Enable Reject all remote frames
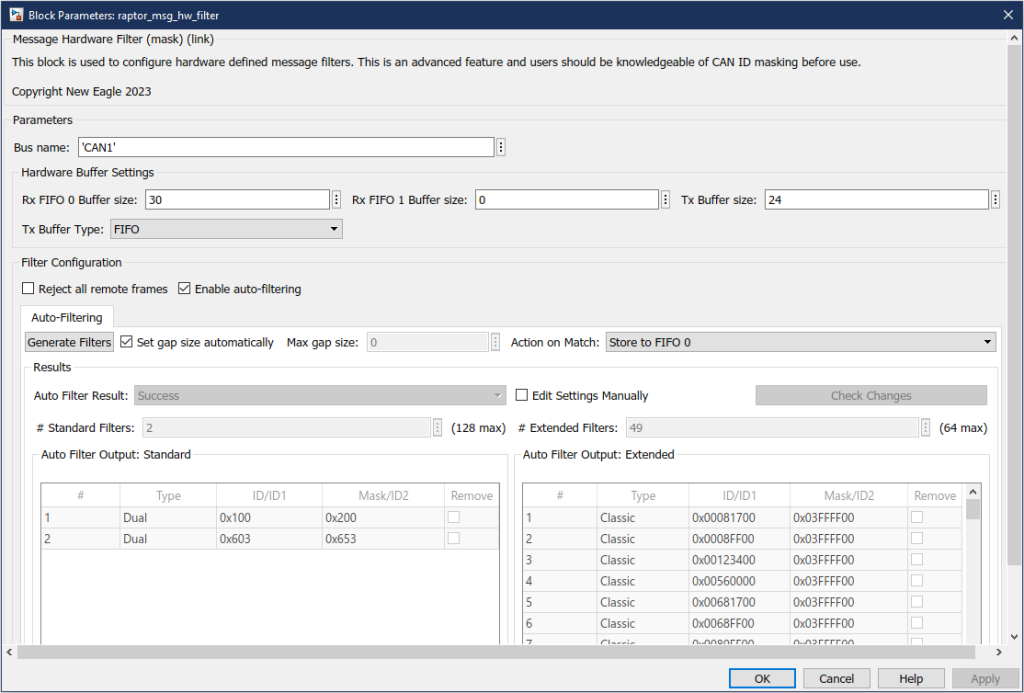 point(28,289)
